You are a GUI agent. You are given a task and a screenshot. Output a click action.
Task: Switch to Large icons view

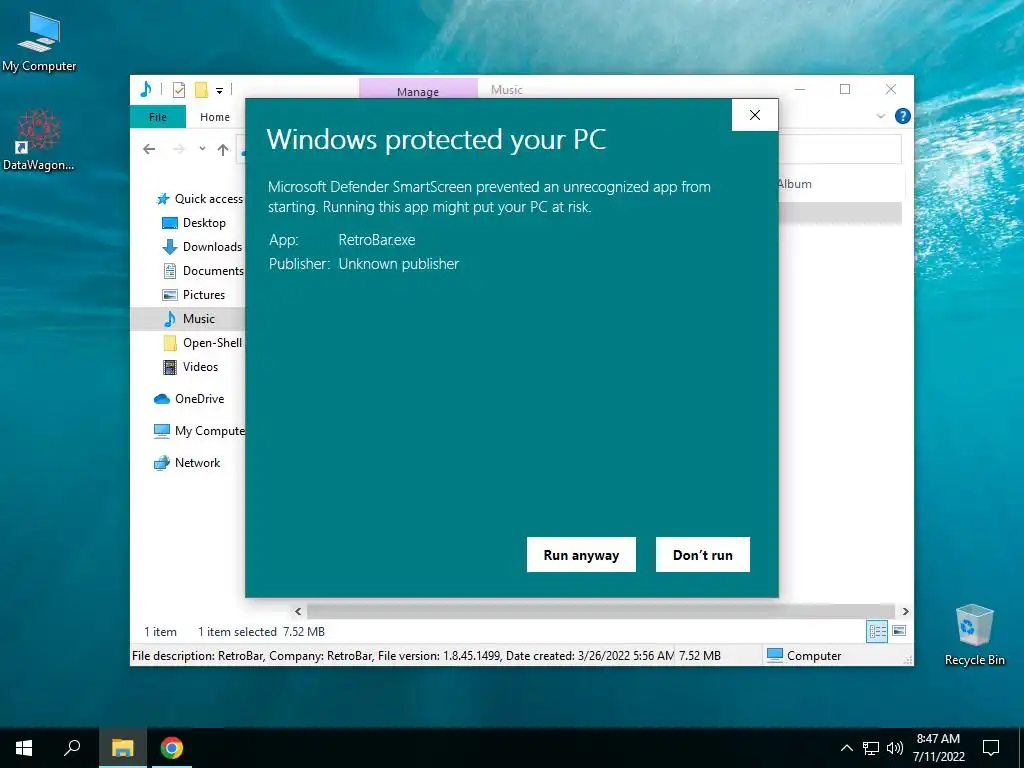[899, 631]
